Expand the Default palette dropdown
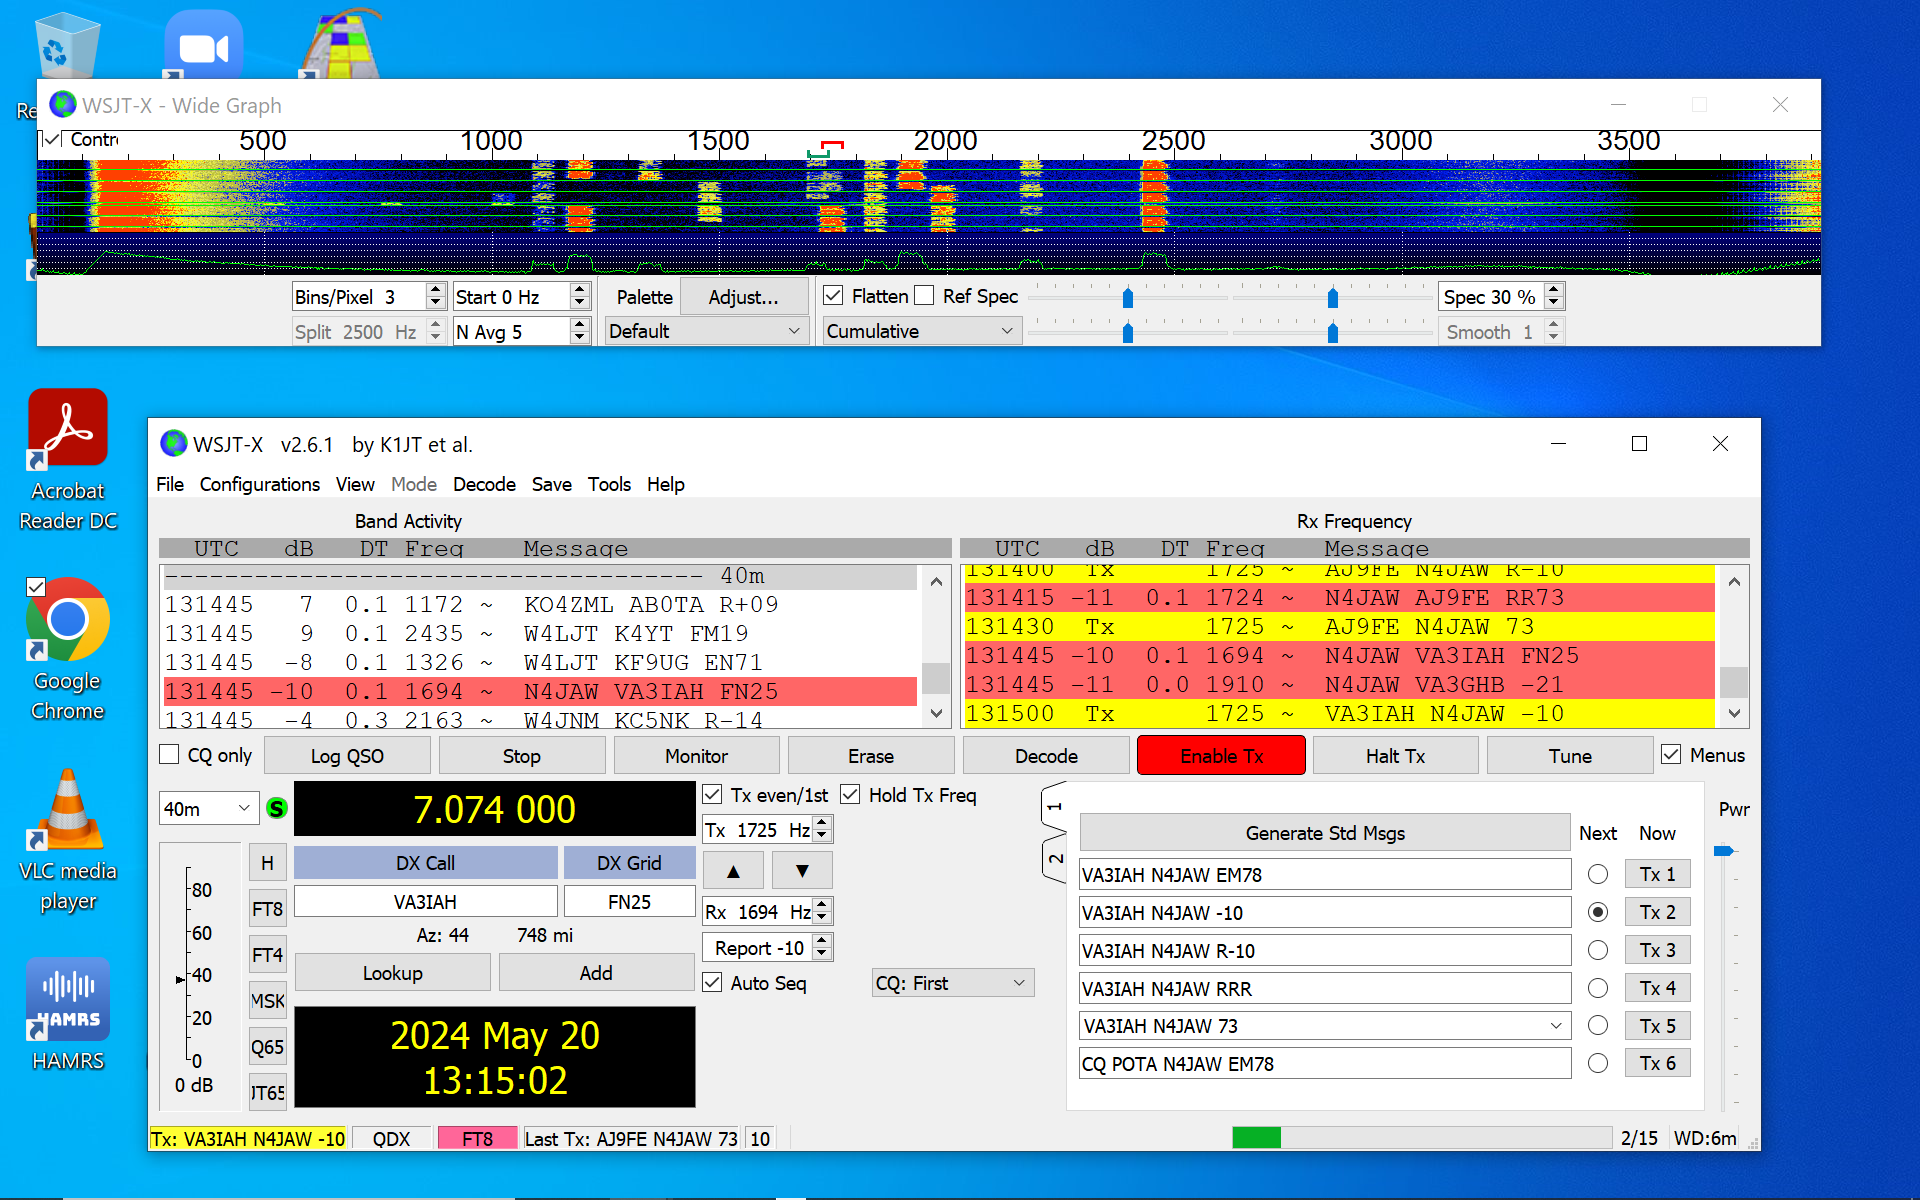1920x1200 pixels. pyautogui.click(x=706, y=331)
